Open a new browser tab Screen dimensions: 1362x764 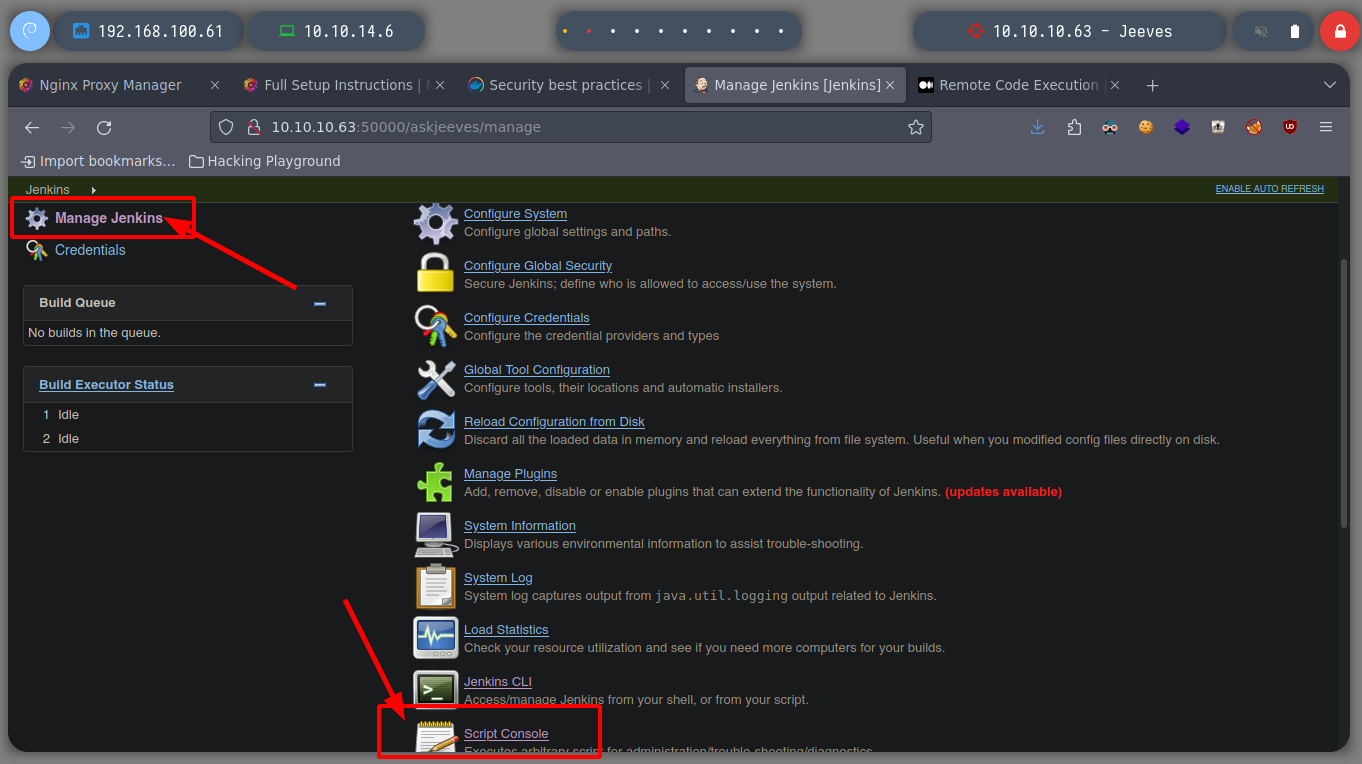tap(1152, 85)
